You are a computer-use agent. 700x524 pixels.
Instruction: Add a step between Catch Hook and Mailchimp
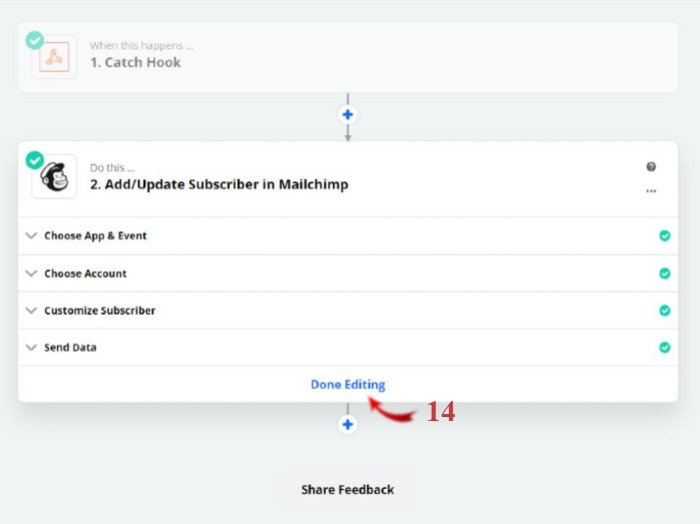348,115
